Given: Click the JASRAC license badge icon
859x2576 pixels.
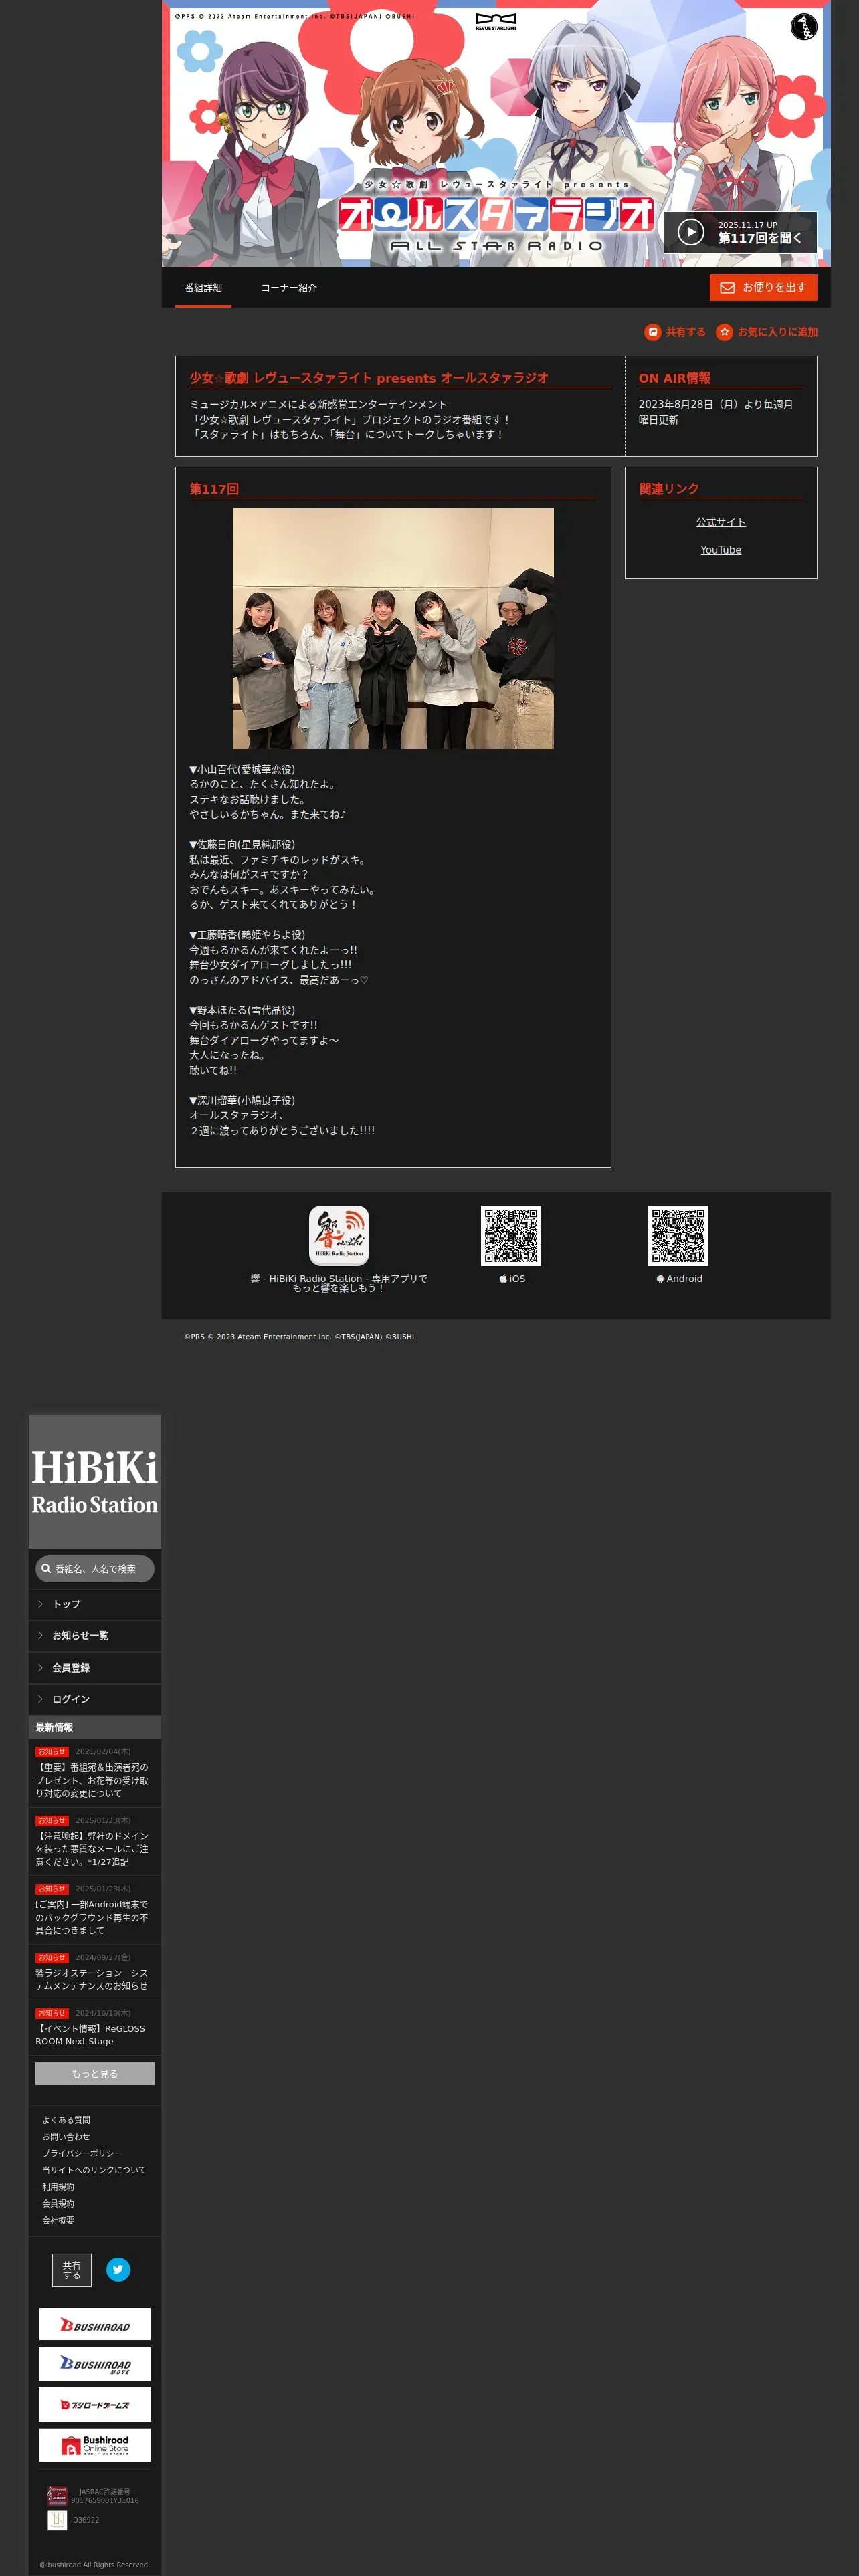Looking at the screenshot, I should click(x=57, y=2496).
